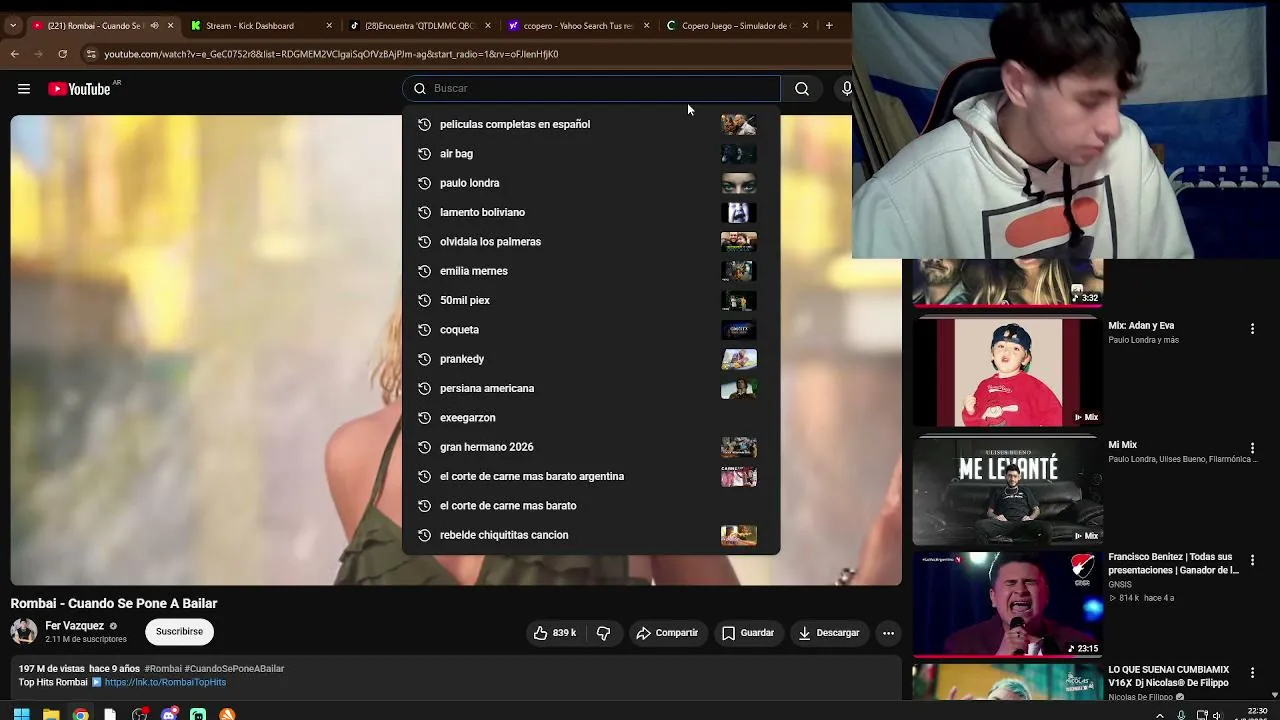1280x720 pixels.
Task: Choose "50mil piex" from search history
Action: coord(591,300)
